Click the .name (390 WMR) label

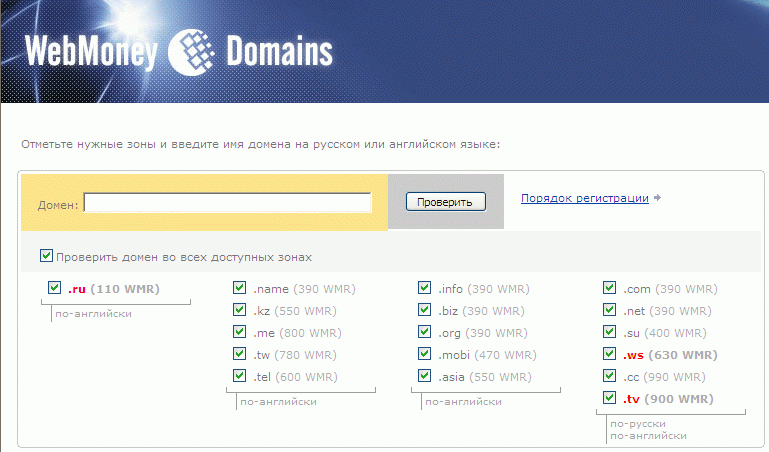pos(304,289)
